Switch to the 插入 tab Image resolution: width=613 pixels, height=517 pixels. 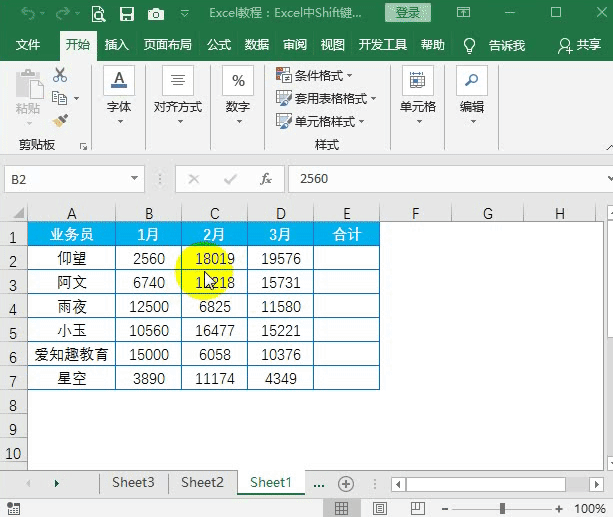tap(117, 45)
